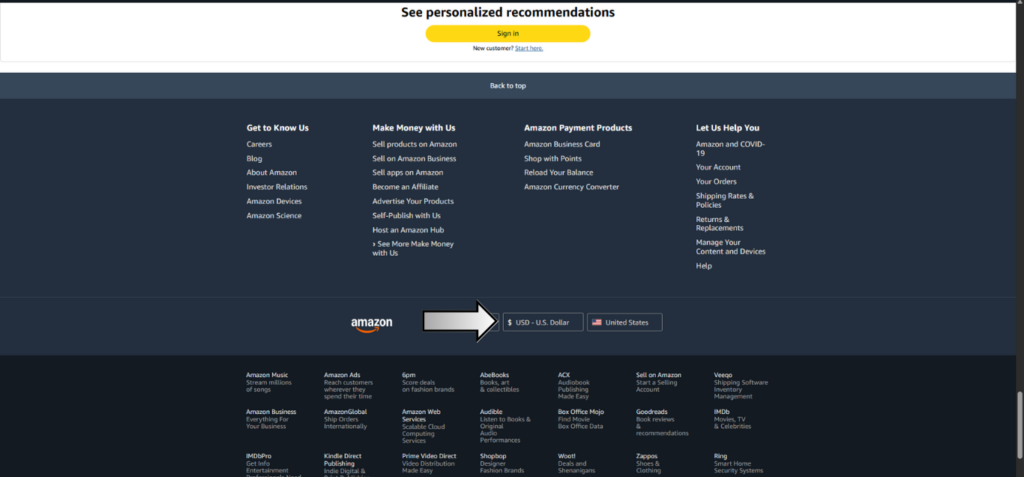This screenshot has width=1024, height=477.
Task: Open Woot! deals link
Action: [x=576, y=463]
